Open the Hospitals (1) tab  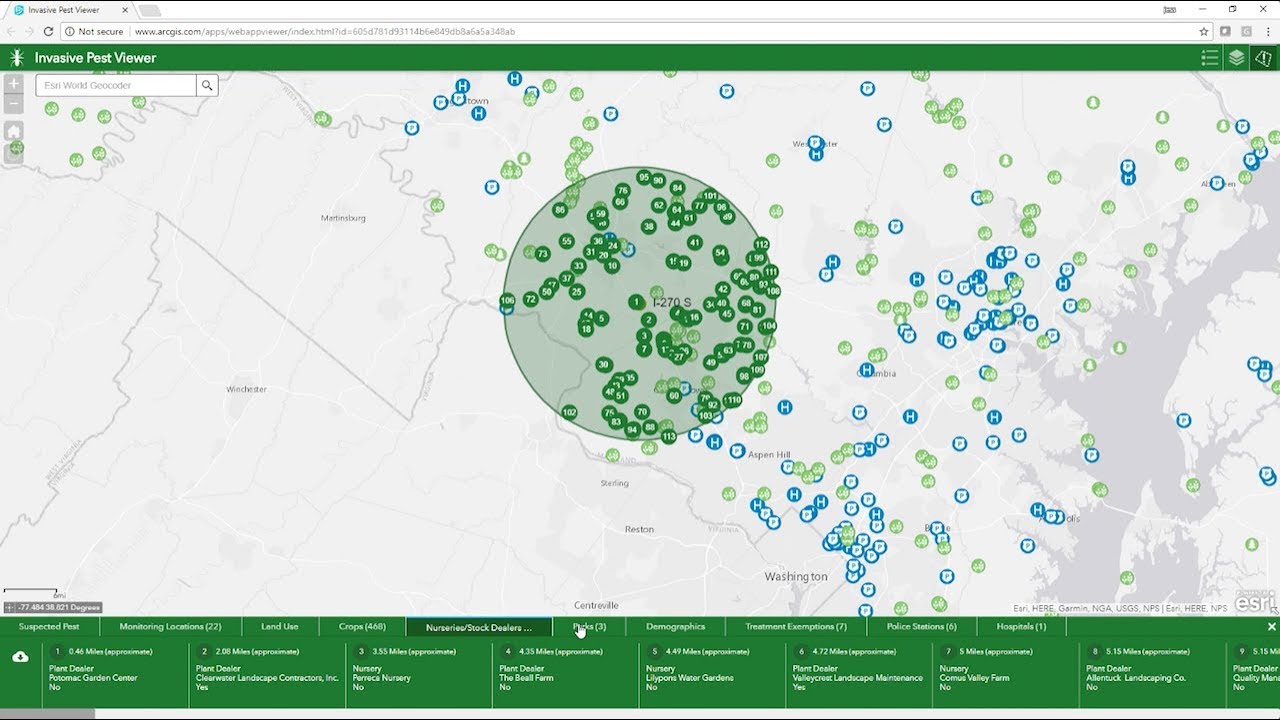(x=1021, y=627)
